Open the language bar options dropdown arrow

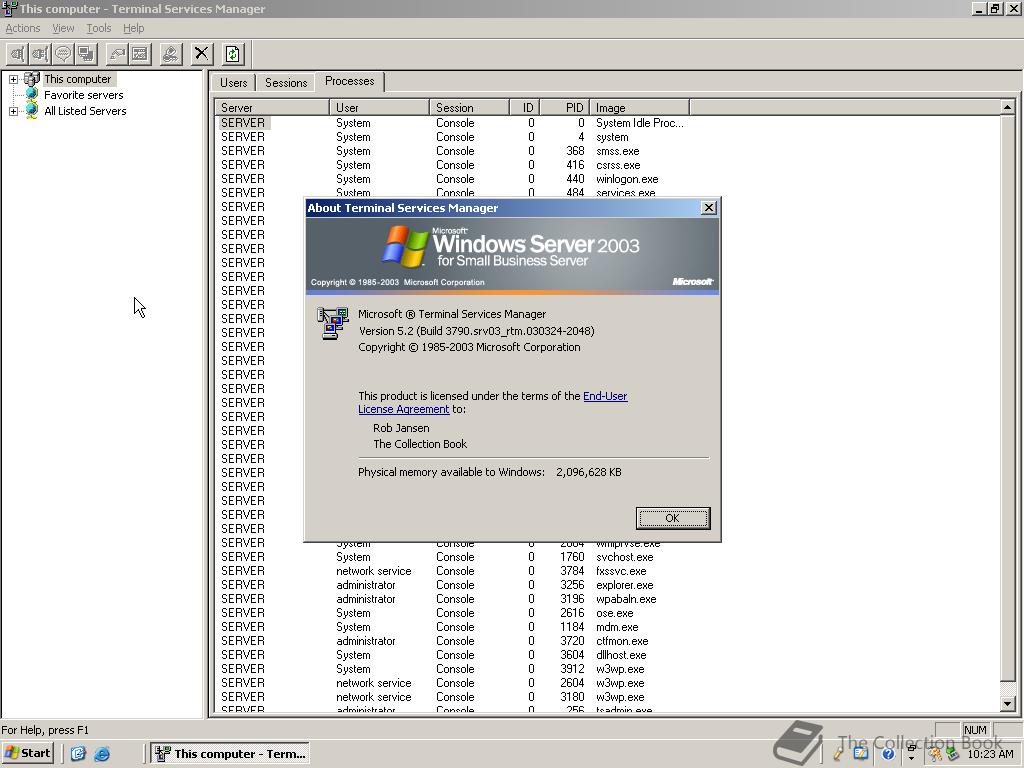pos(912,758)
